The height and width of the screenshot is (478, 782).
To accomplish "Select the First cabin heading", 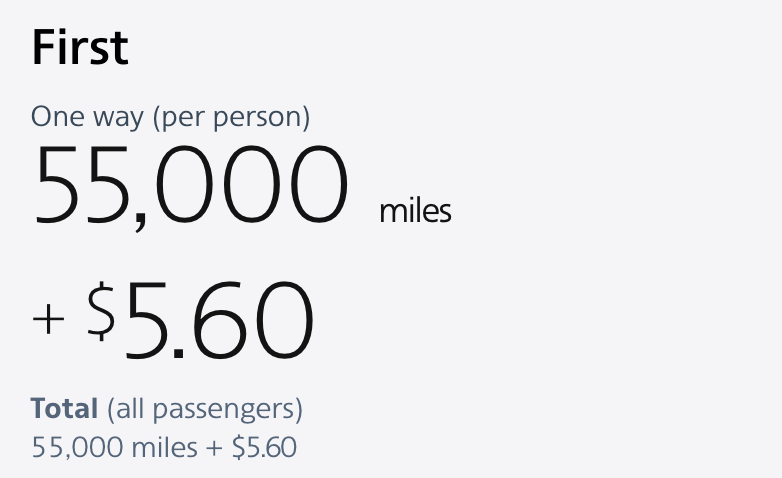I will click(80, 47).
